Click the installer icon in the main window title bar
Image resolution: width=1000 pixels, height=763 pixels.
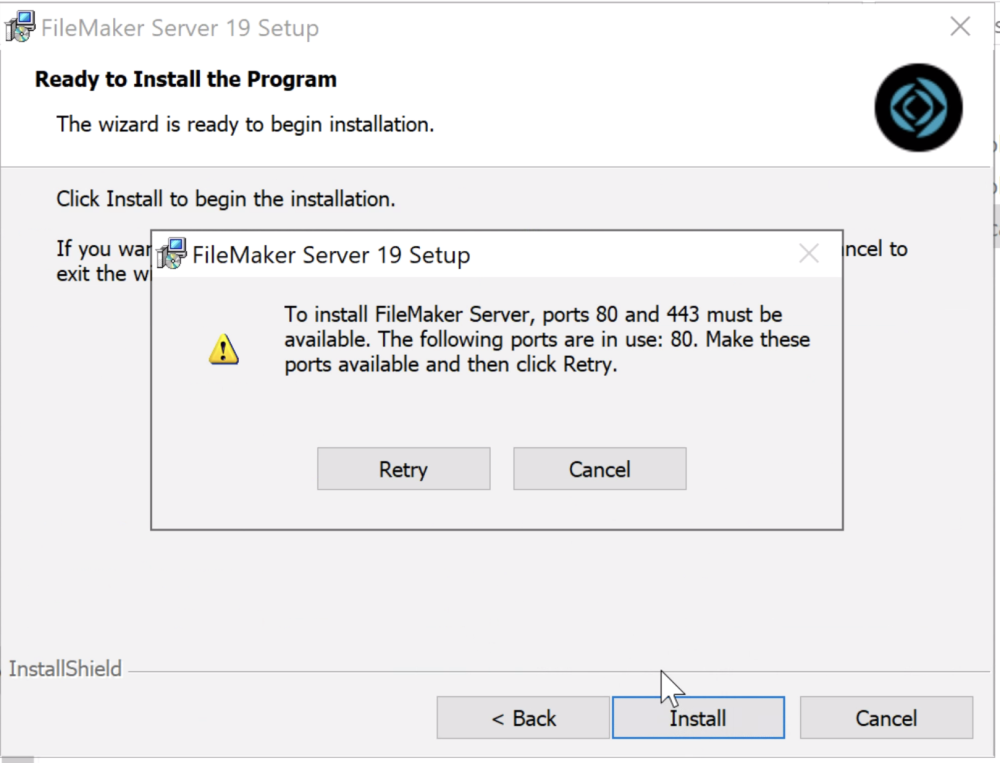(x=20, y=26)
